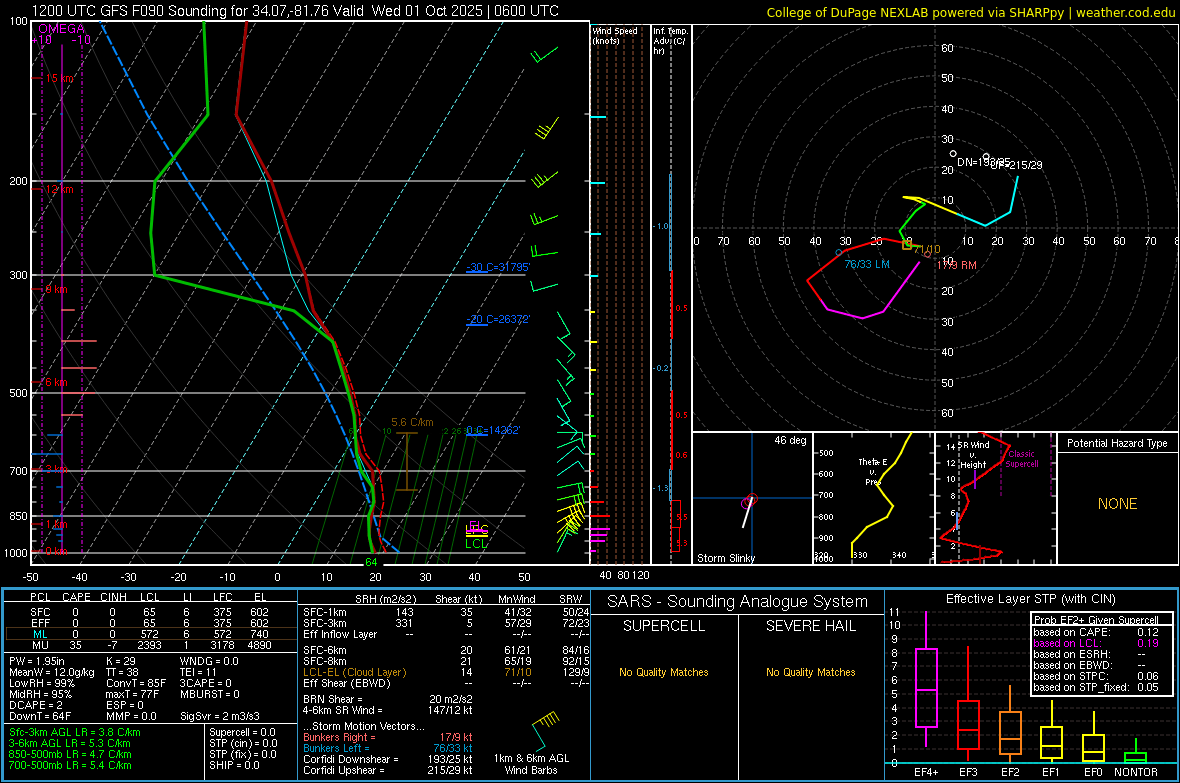Click the EF0 axis label
The height and width of the screenshot is (783, 1180).
coord(1093,772)
